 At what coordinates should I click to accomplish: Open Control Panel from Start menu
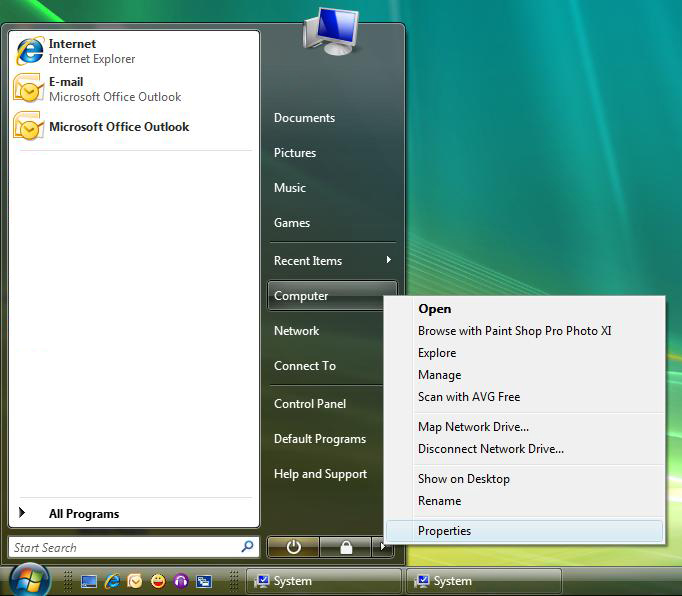pyautogui.click(x=310, y=404)
